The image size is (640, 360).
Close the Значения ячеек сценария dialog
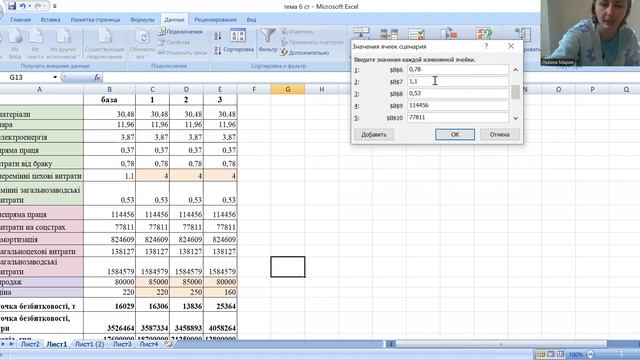511,46
